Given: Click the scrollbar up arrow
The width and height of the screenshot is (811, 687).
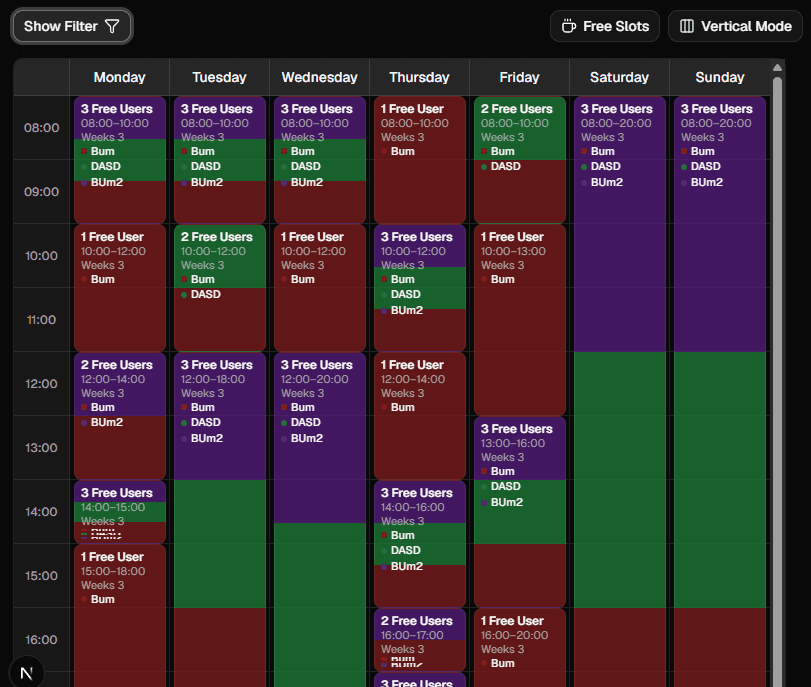Looking at the screenshot, I should (x=777, y=67).
